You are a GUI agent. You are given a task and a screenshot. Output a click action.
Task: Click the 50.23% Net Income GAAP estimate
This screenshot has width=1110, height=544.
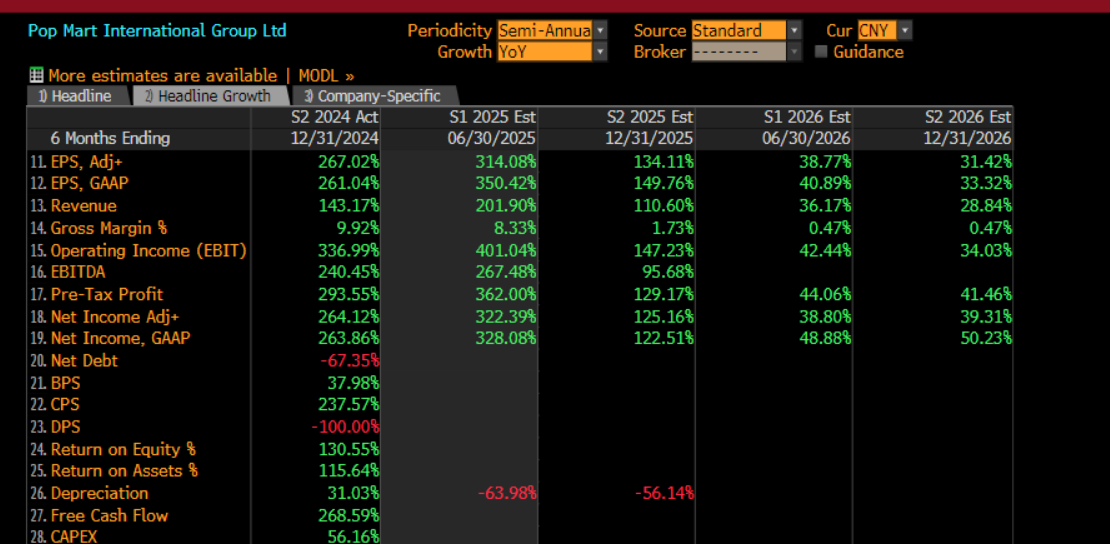984,338
